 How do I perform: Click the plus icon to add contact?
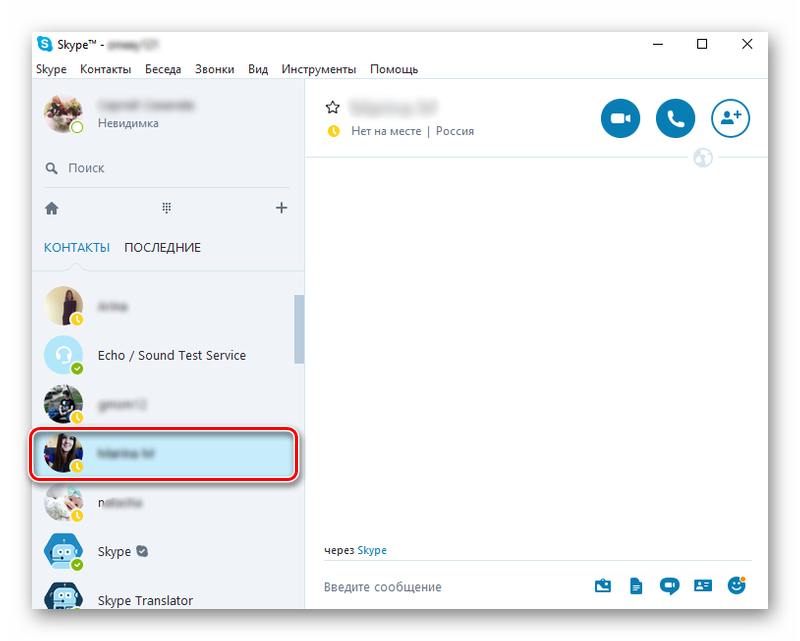click(x=281, y=208)
